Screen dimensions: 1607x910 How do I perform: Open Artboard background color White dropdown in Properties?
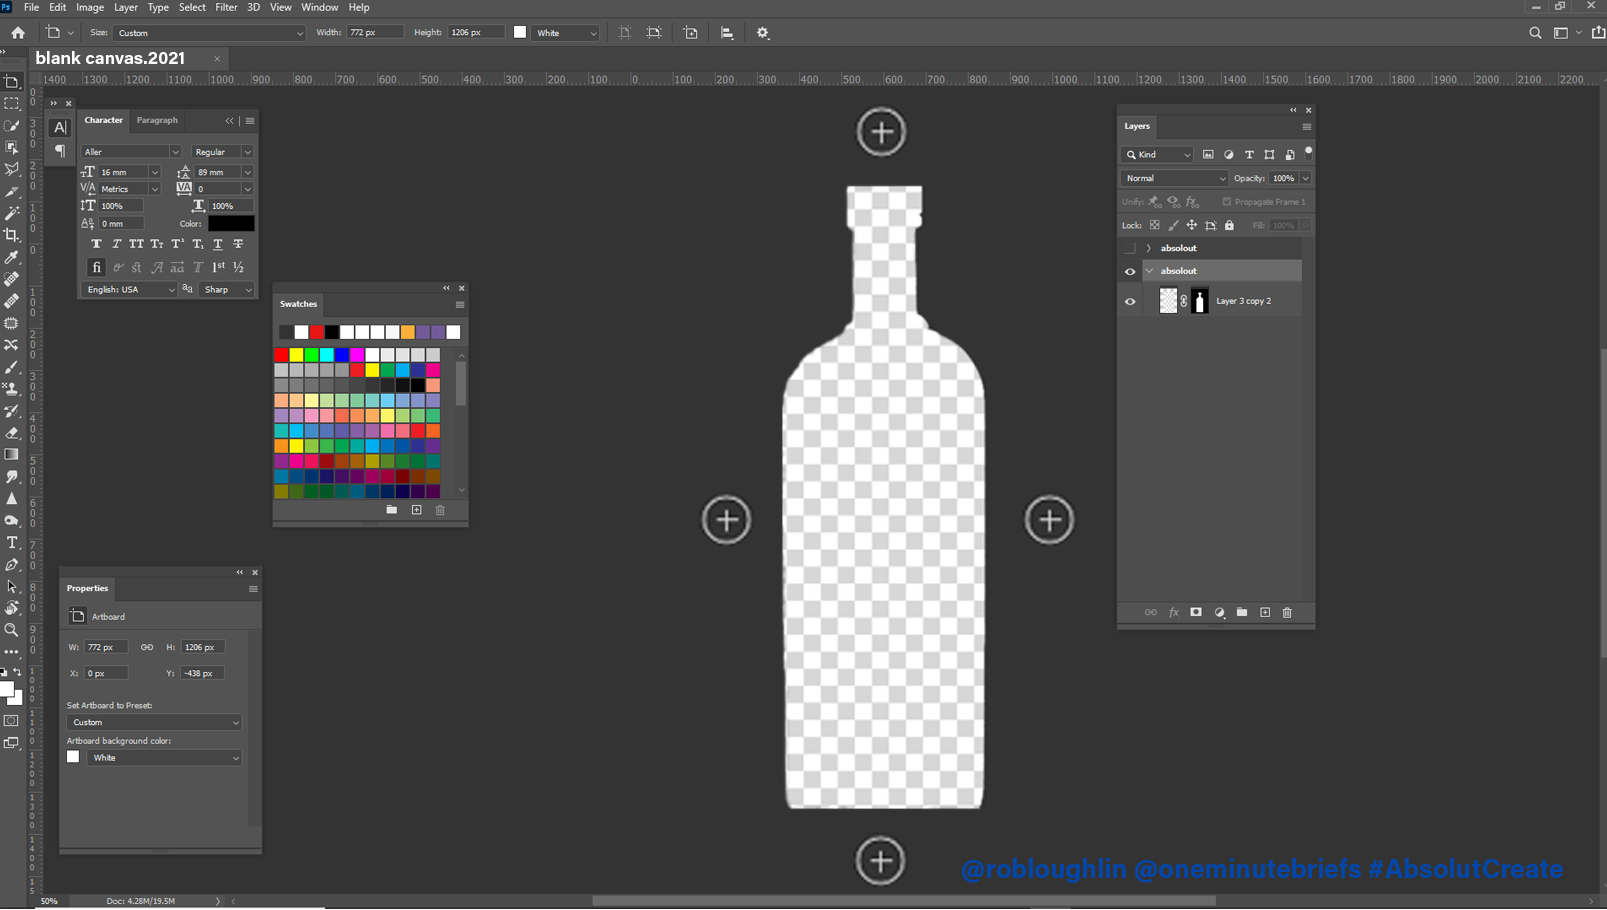coord(164,758)
